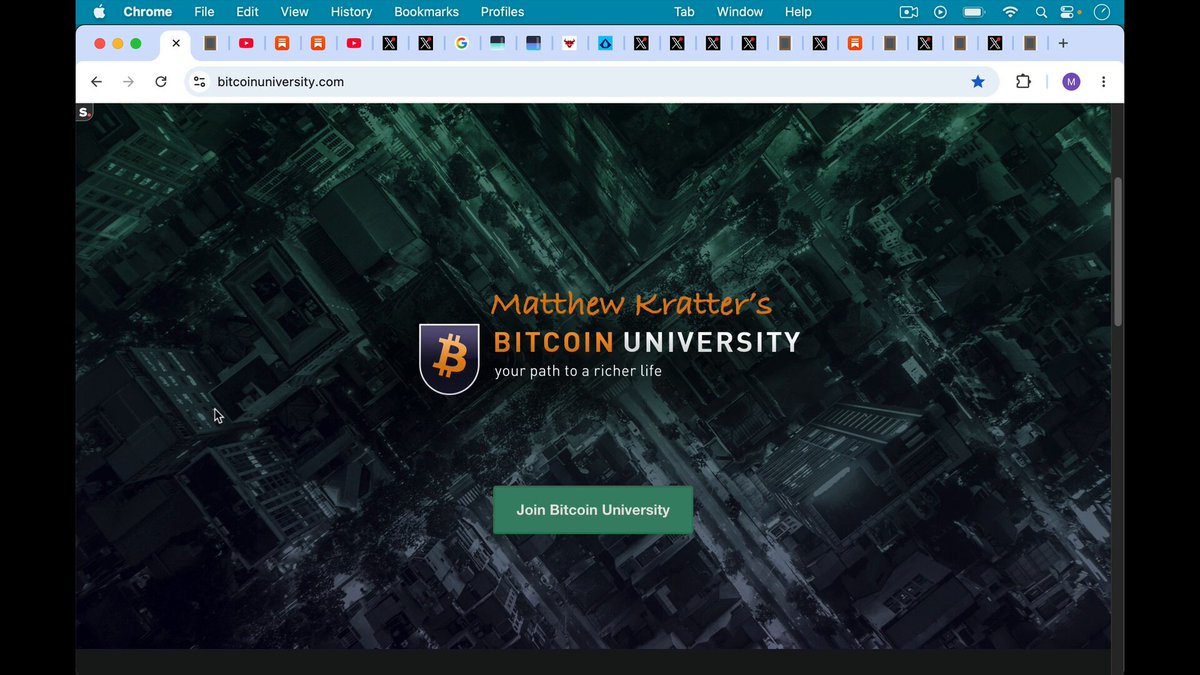This screenshot has width=1200, height=675.
Task: Go back to the previous page
Action: tap(96, 82)
